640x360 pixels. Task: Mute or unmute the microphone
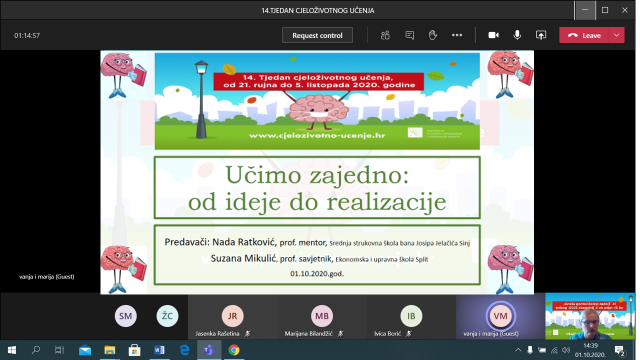point(517,36)
